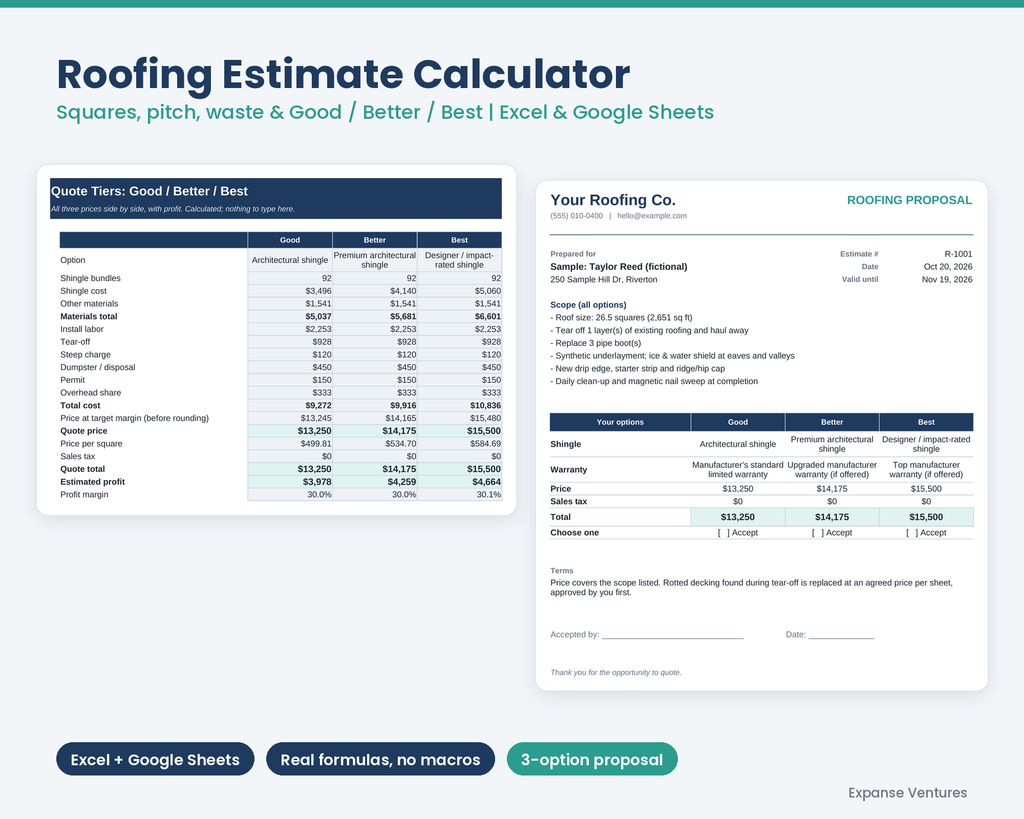Click the 'Other materials' row label
The image size is (1024, 819).
tap(89, 304)
